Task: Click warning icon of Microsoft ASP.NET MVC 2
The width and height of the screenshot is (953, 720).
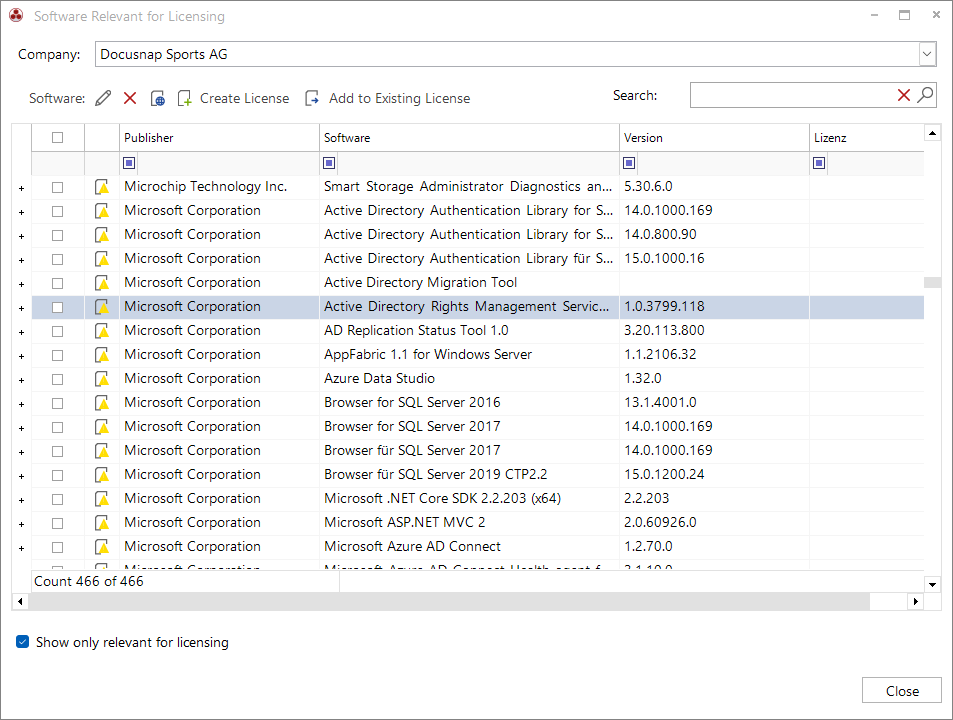Action: pyautogui.click(x=102, y=523)
